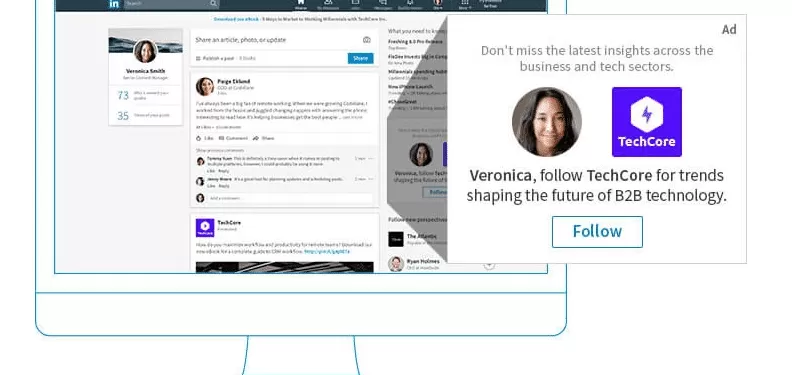Open the My Network tab
The width and height of the screenshot is (792, 375).
328,5
